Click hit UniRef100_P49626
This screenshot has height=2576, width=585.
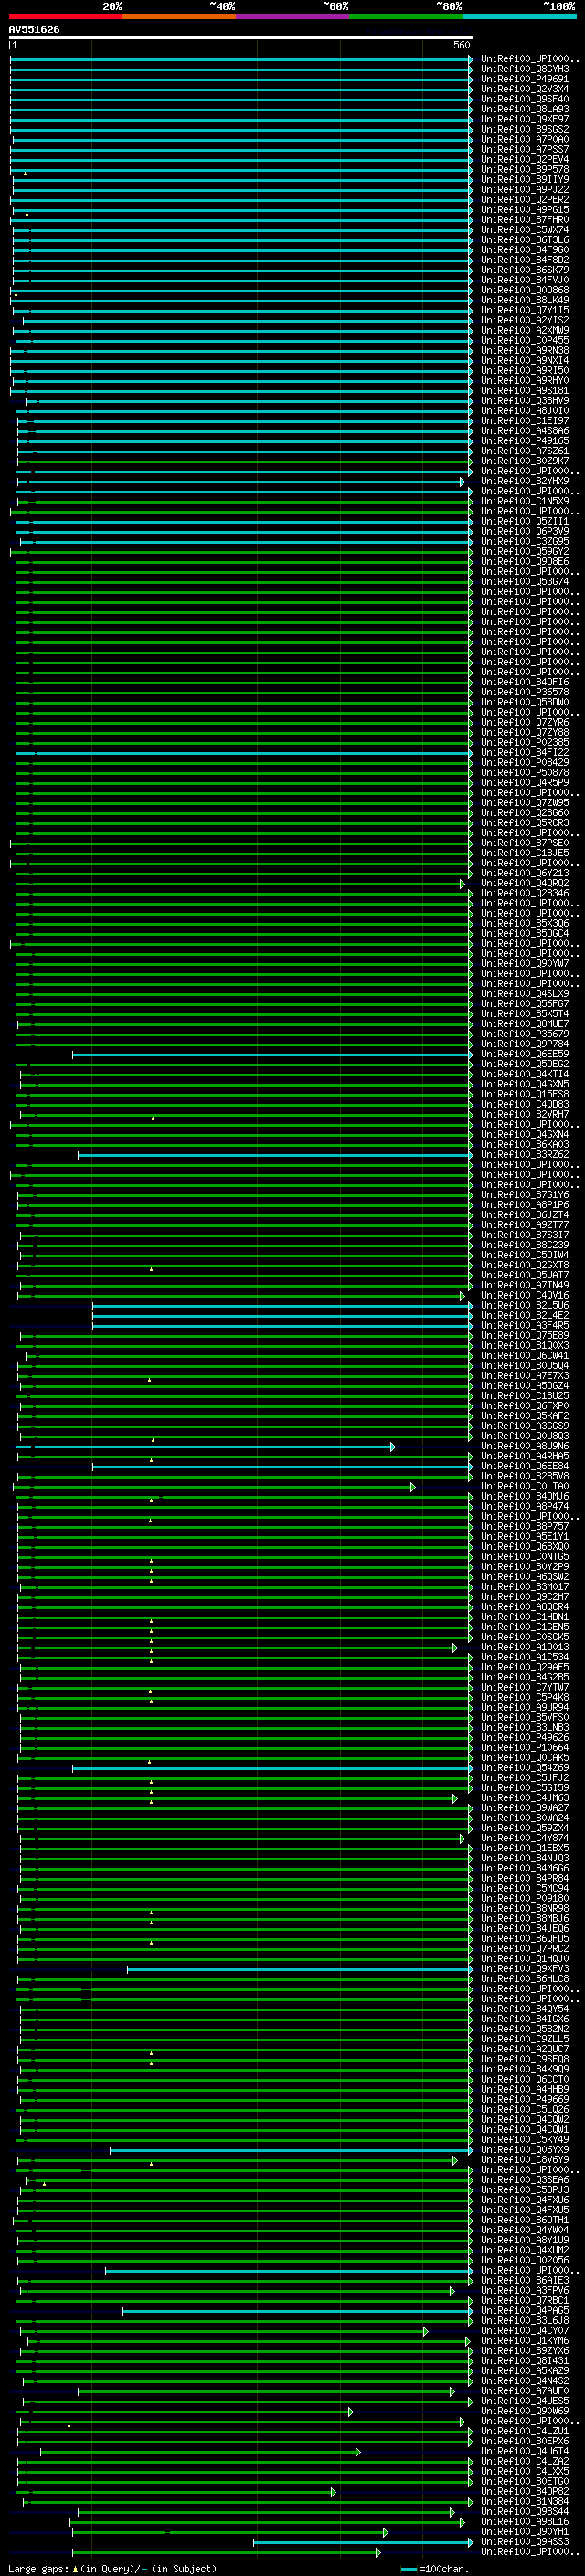[525, 1738]
